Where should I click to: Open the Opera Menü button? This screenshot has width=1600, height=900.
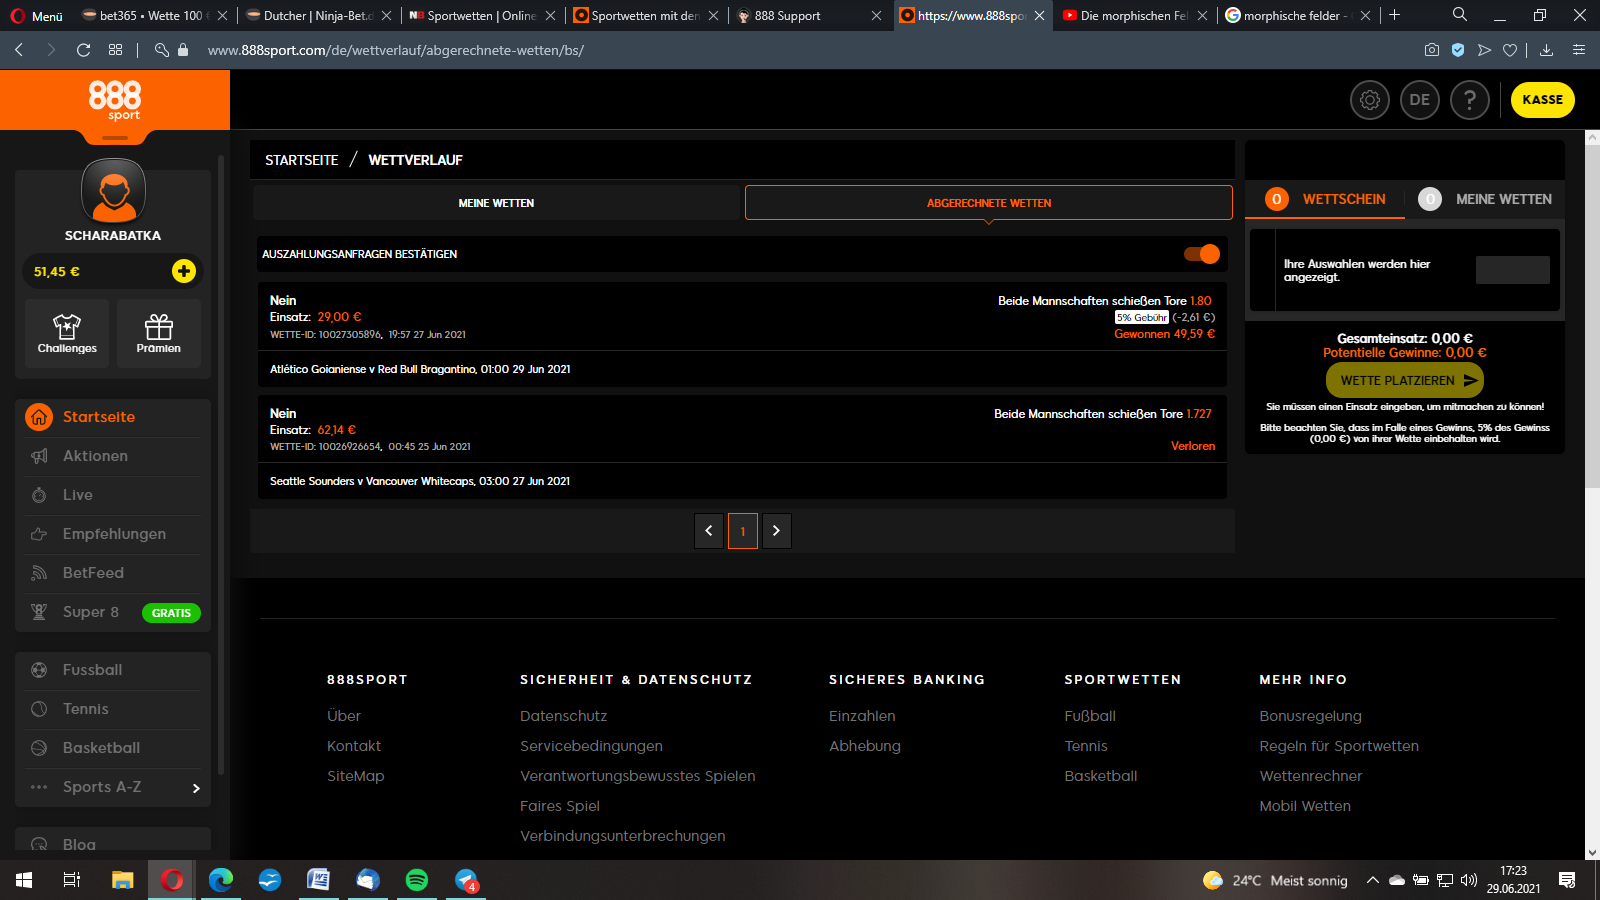point(37,15)
